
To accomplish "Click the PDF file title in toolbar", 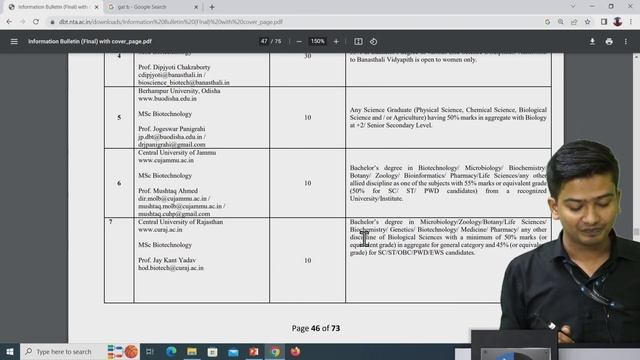I will coord(90,42).
